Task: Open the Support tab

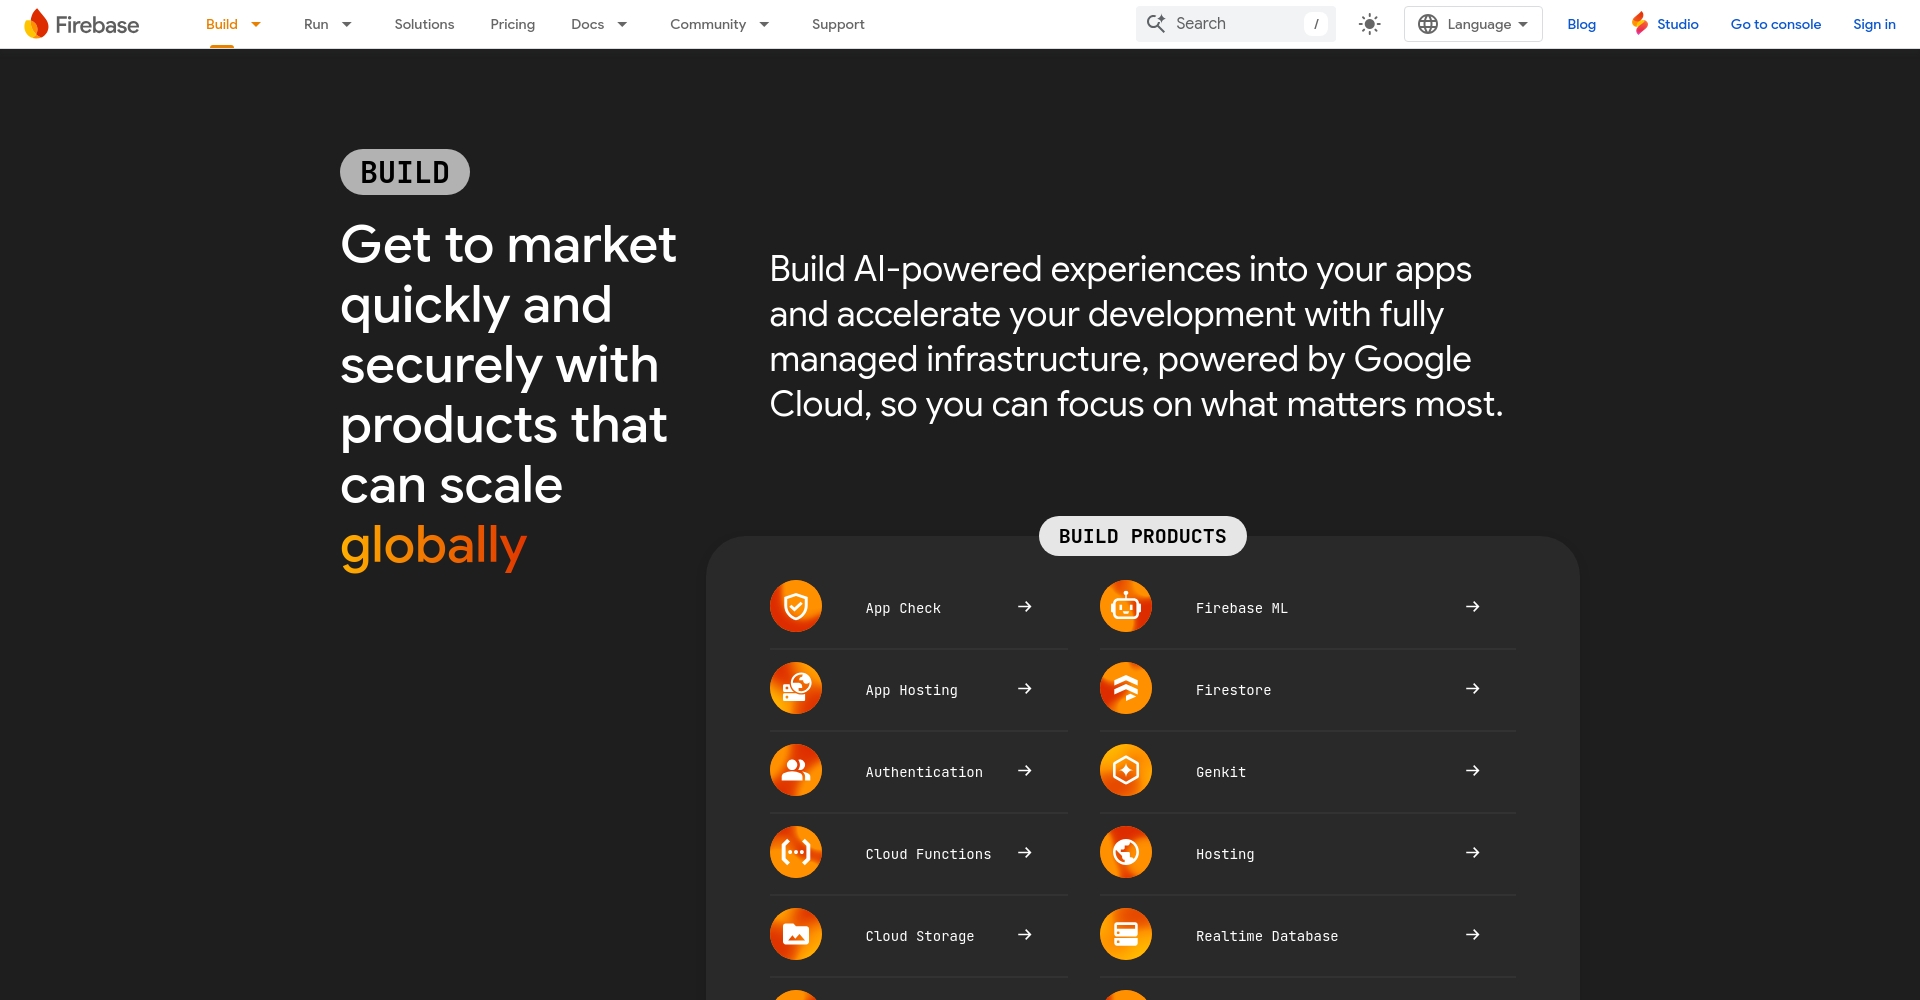Action: pos(838,24)
